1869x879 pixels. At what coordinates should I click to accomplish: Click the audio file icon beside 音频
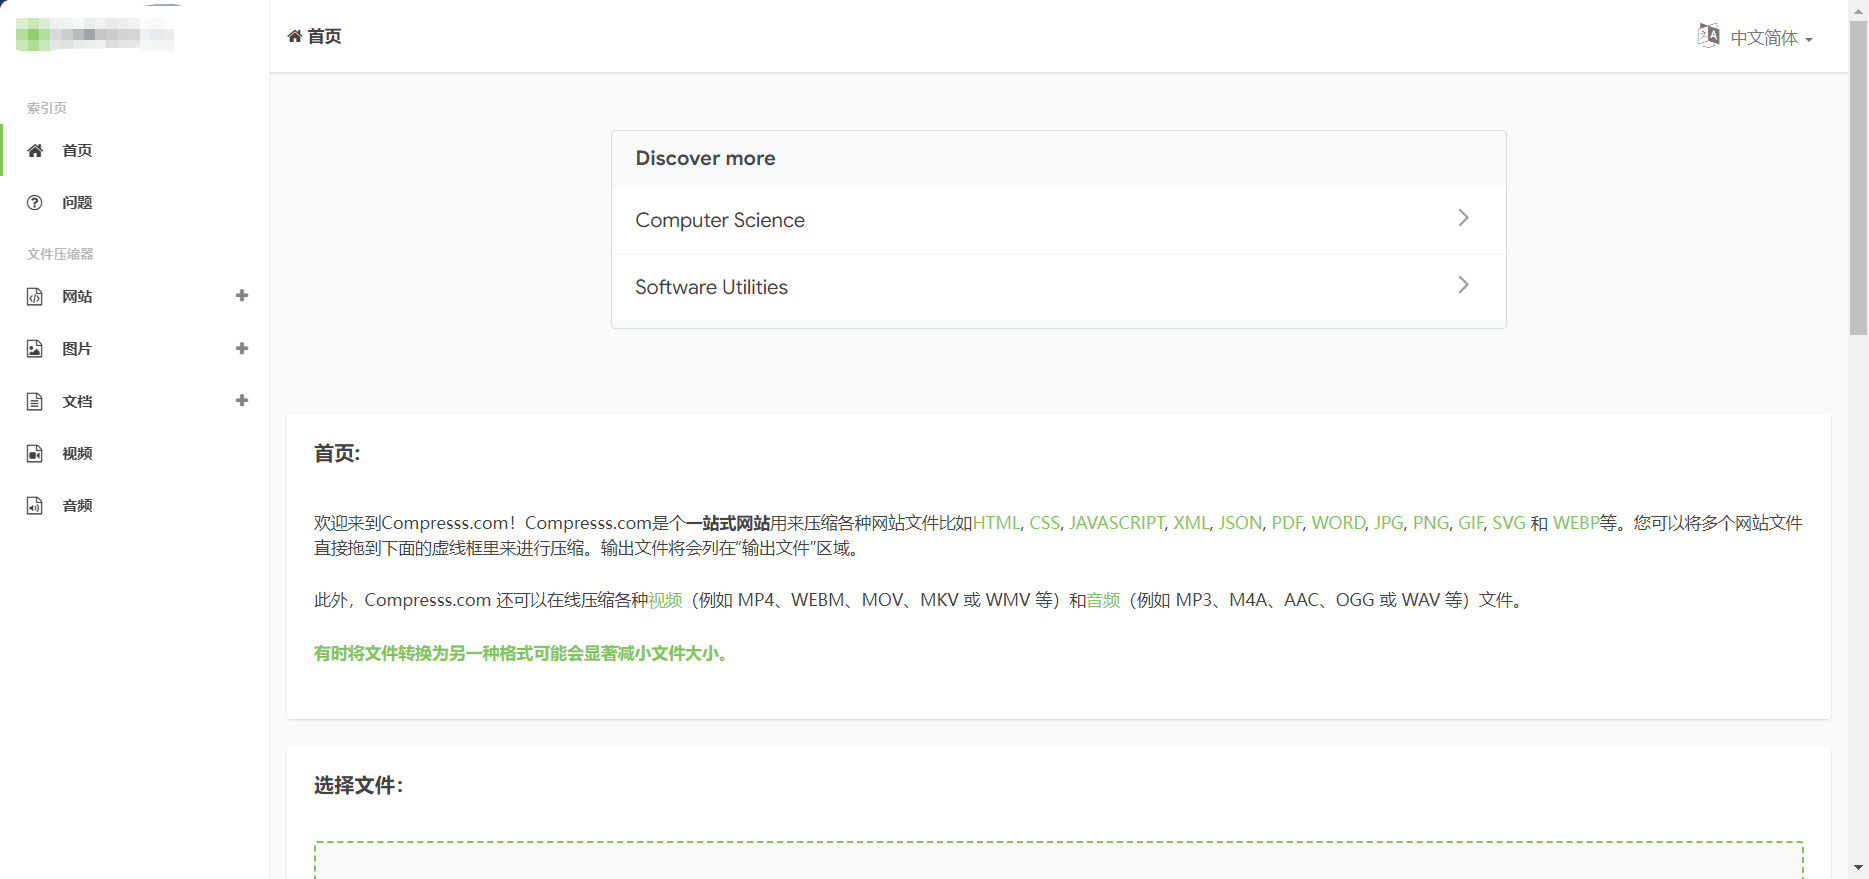pos(35,505)
